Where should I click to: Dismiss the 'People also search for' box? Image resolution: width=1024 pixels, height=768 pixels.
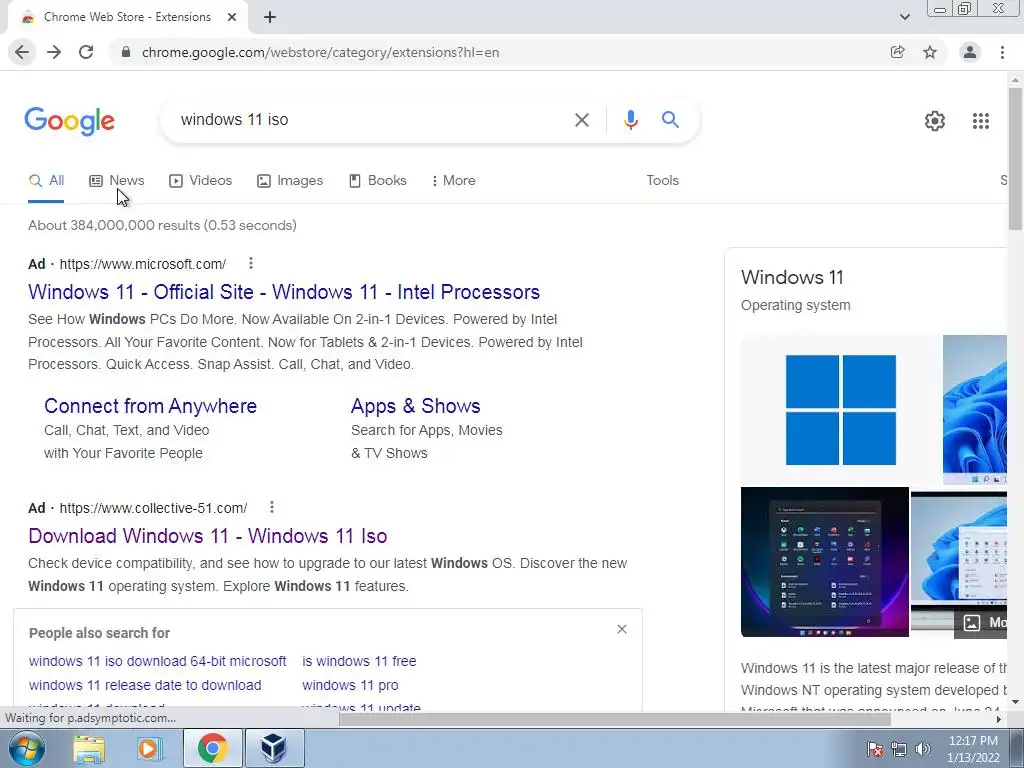(x=622, y=629)
